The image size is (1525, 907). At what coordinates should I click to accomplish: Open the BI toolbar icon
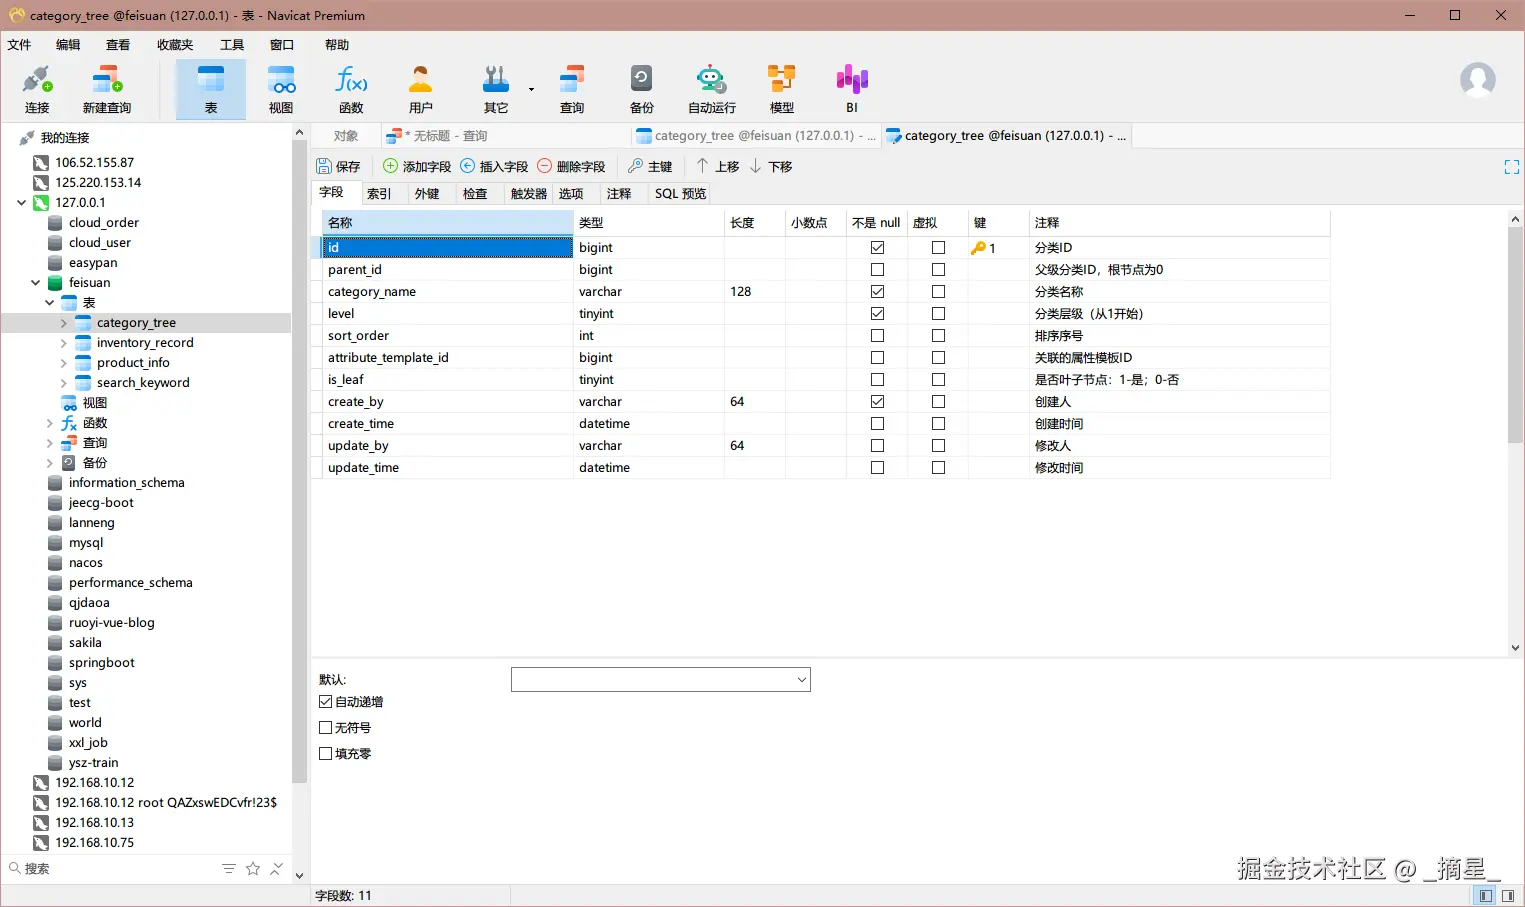(852, 89)
